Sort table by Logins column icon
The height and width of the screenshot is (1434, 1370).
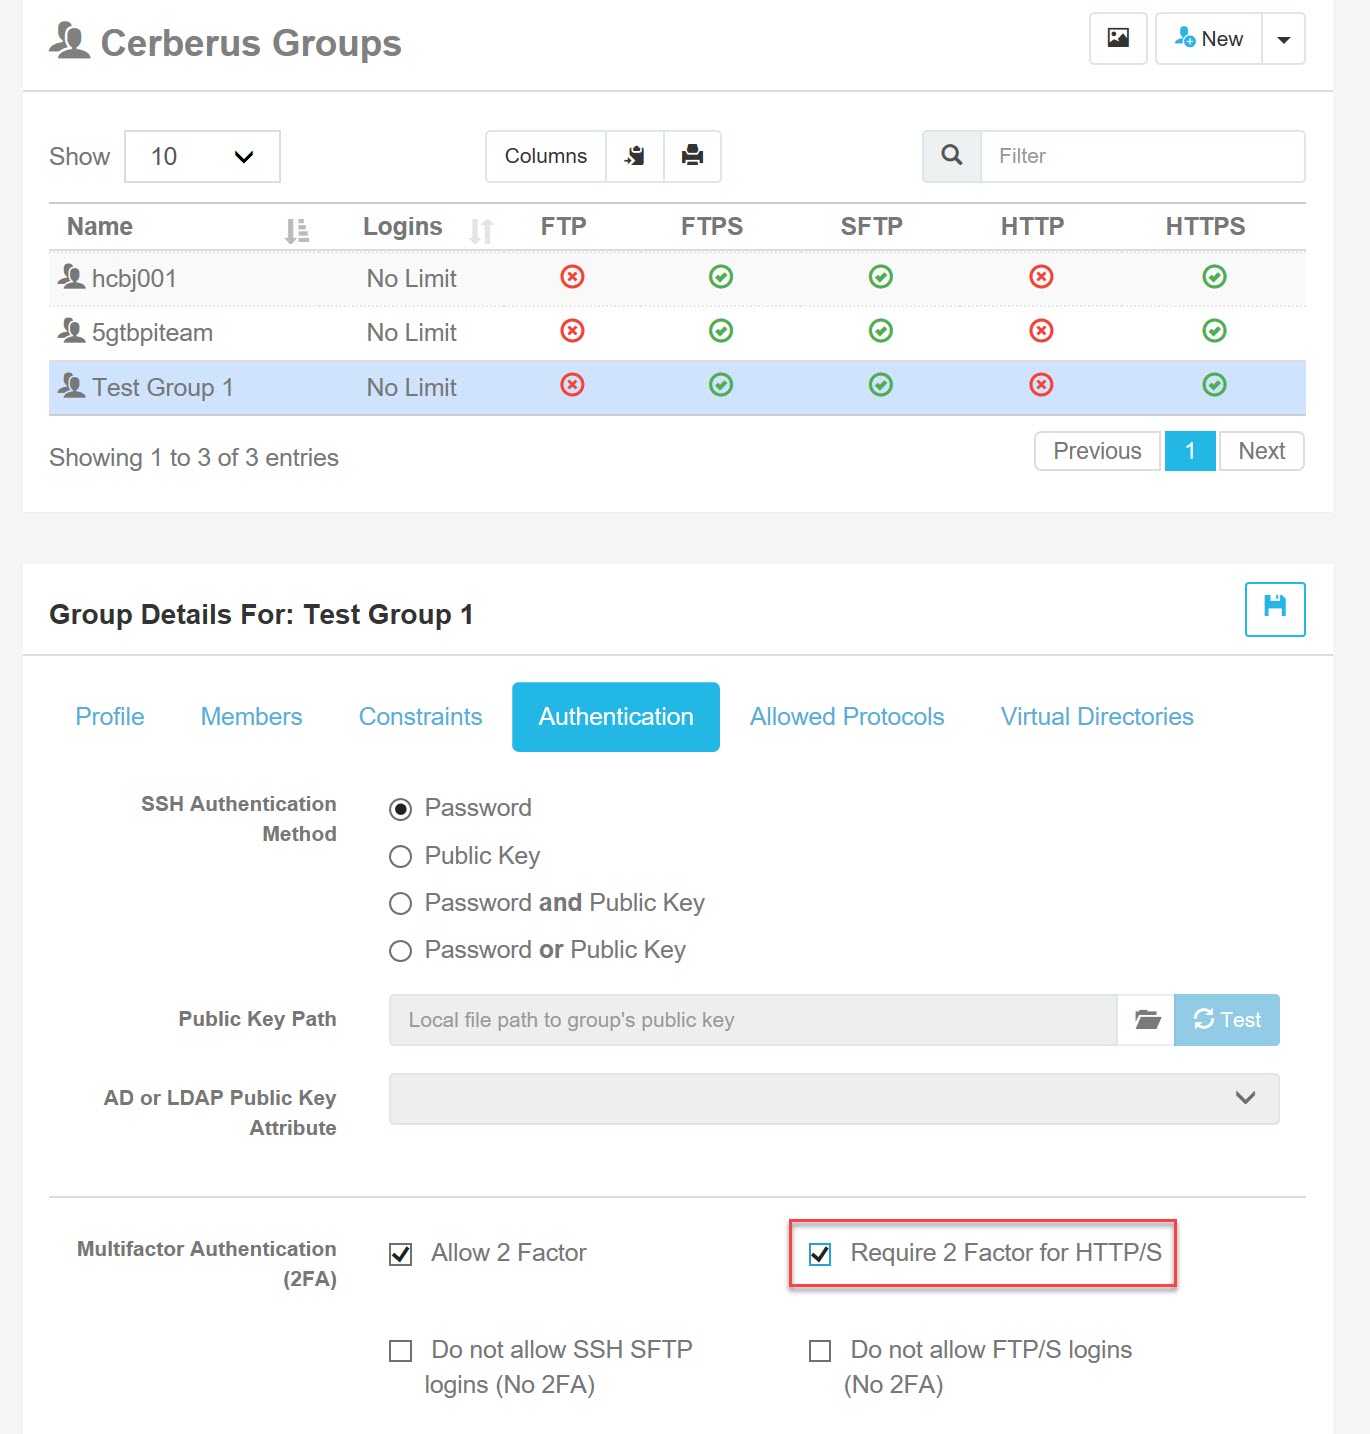[481, 231]
